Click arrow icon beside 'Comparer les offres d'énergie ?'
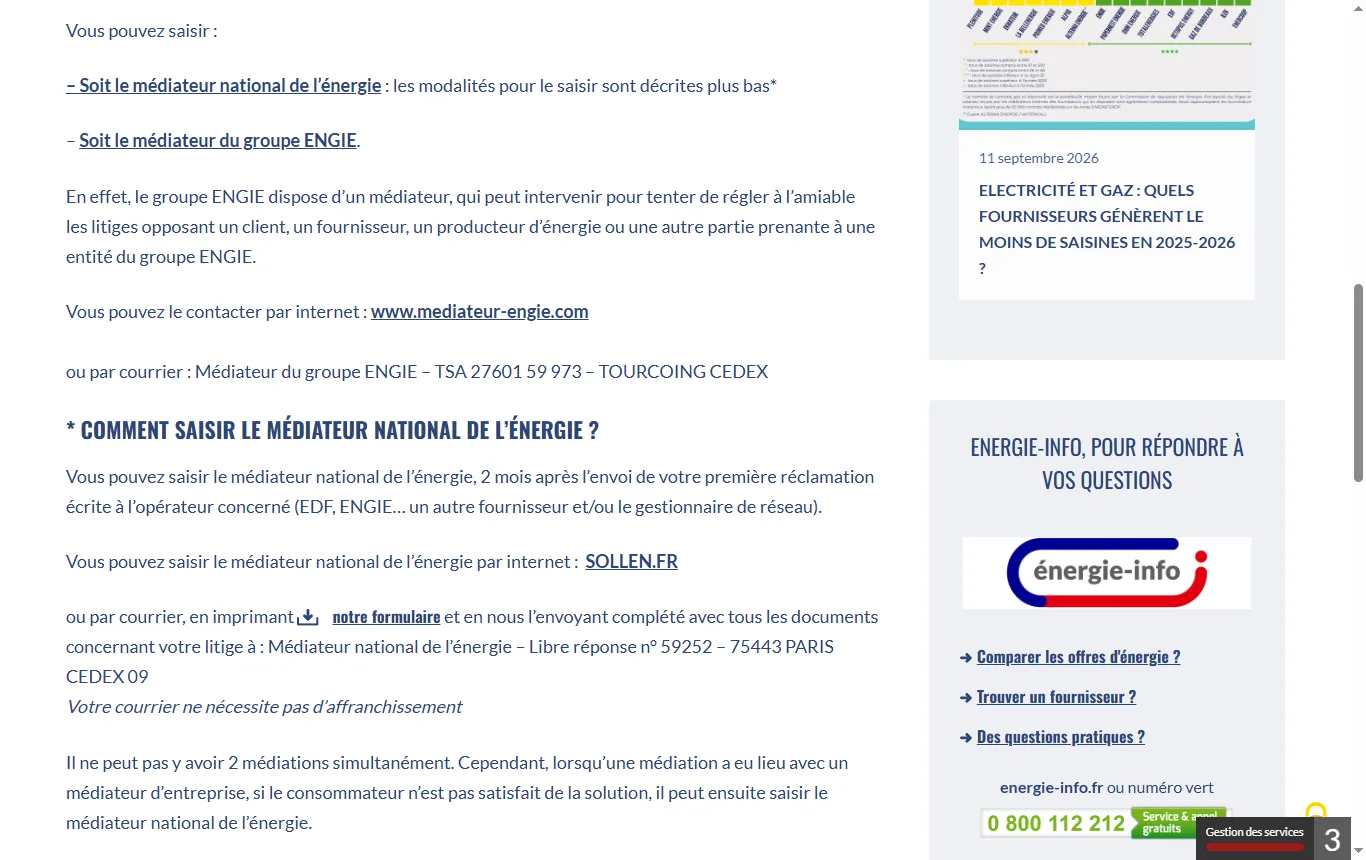1366x860 pixels. pos(966,657)
